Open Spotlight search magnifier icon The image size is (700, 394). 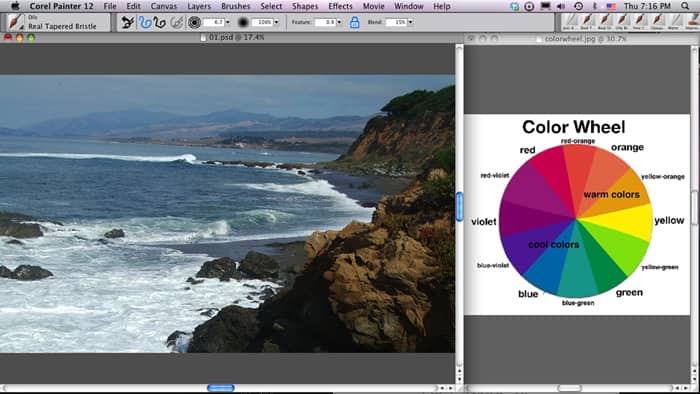(x=685, y=6)
